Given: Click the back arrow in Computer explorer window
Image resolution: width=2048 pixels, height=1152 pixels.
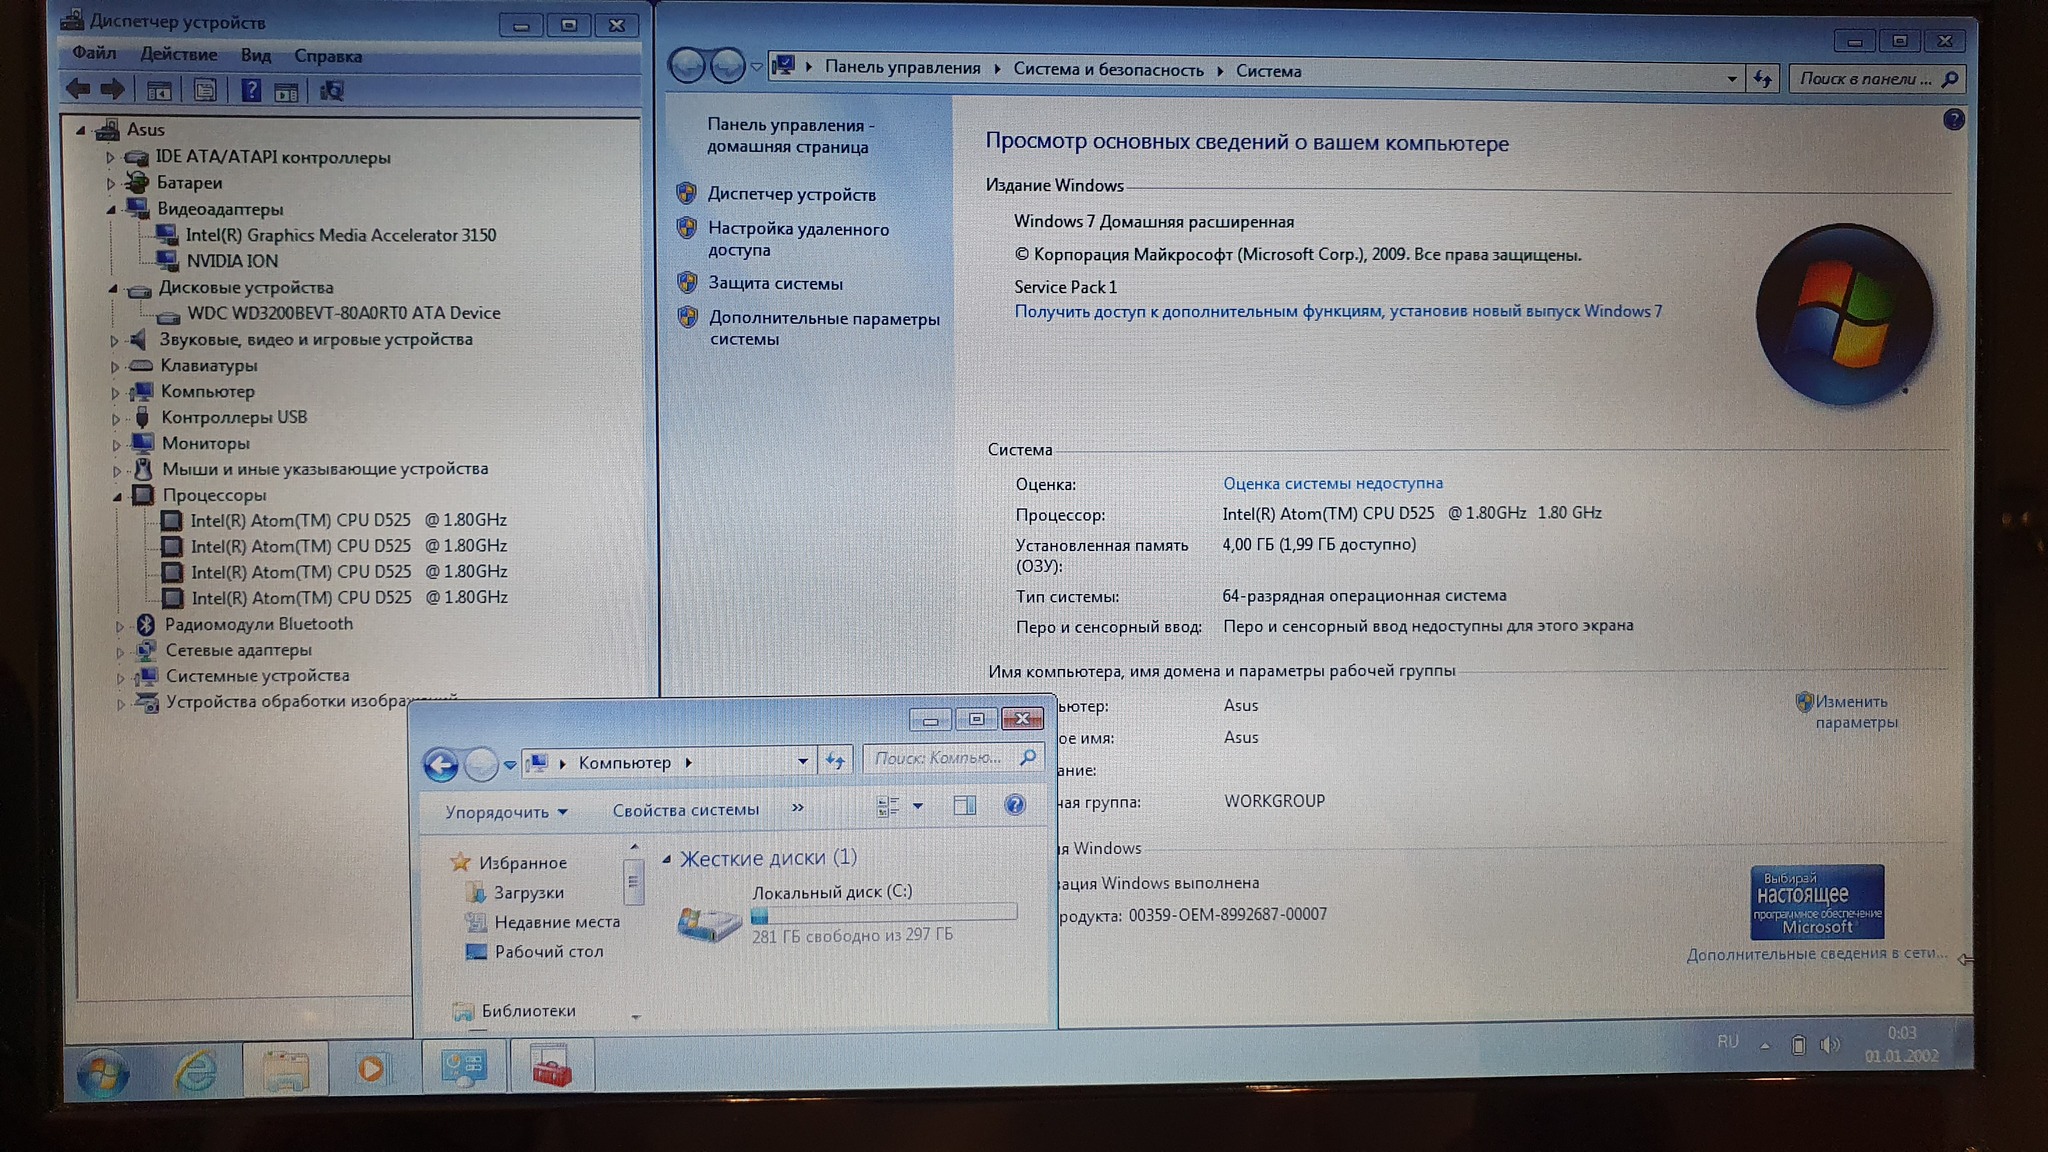Looking at the screenshot, I should point(441,765).
